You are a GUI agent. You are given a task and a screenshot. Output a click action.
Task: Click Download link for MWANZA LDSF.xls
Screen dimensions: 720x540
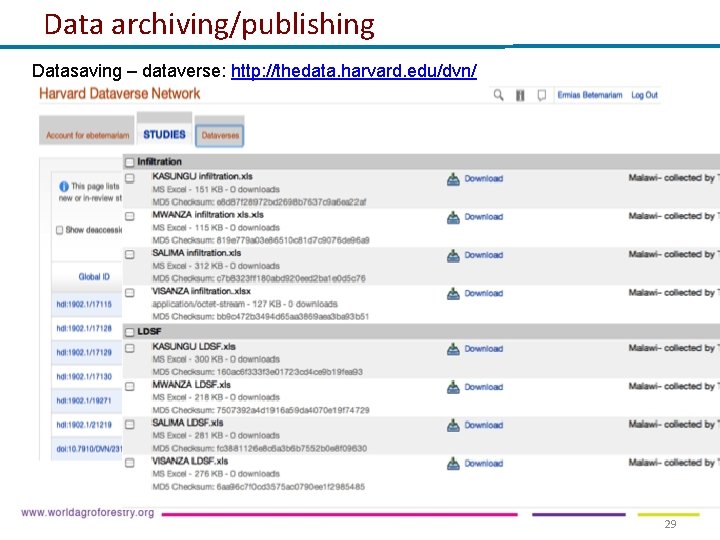pyautogui.click(x=484, y=387)
